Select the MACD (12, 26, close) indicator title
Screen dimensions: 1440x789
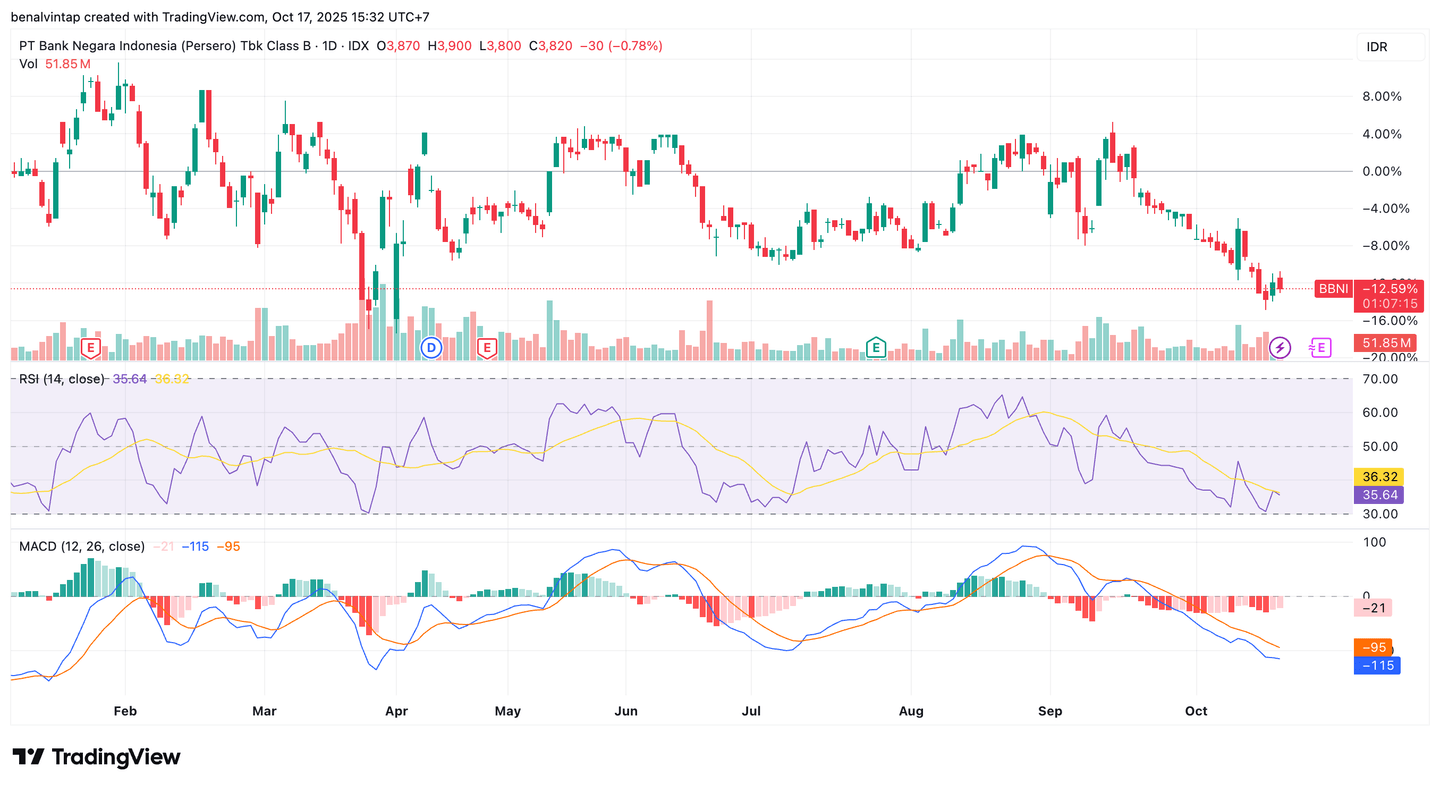point(82,546)
